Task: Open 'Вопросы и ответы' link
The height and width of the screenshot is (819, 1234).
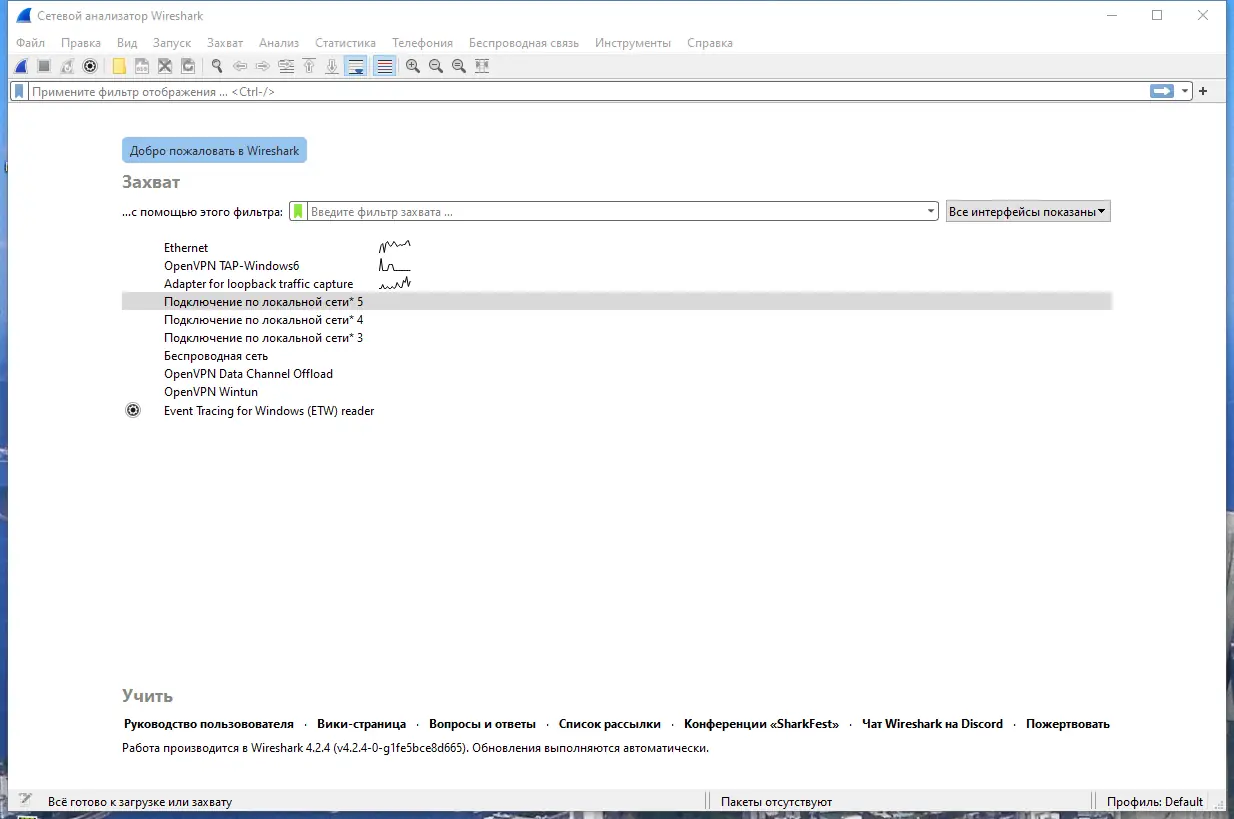Action: [482, 724]
